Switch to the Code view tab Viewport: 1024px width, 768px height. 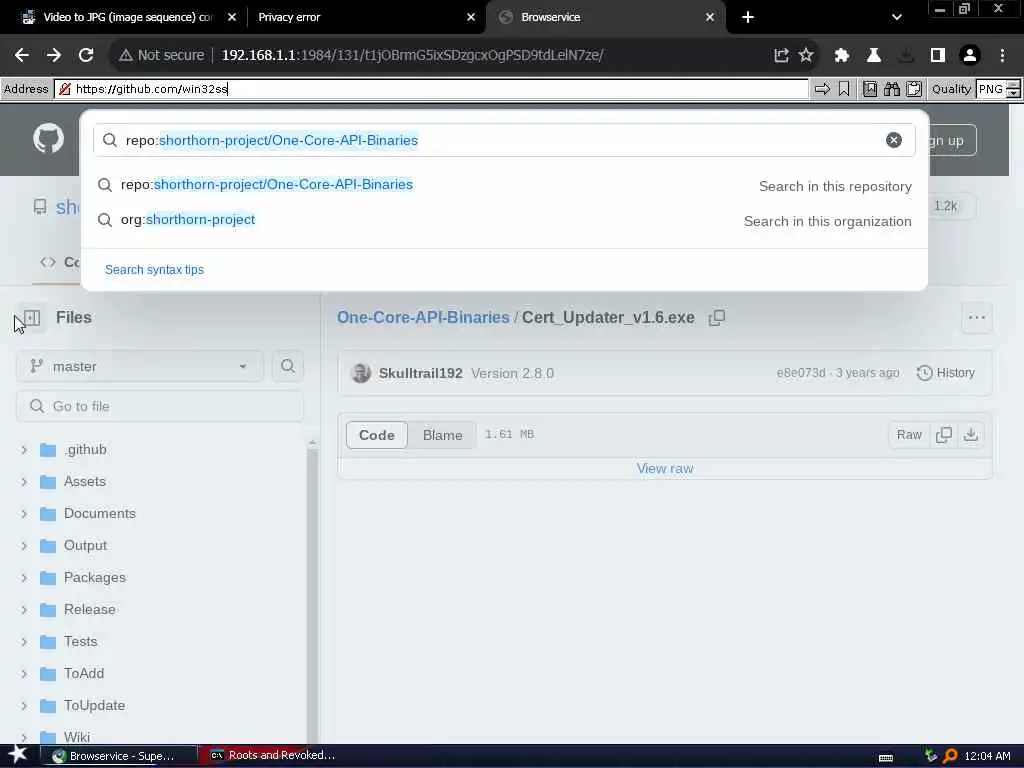point(377,435)
